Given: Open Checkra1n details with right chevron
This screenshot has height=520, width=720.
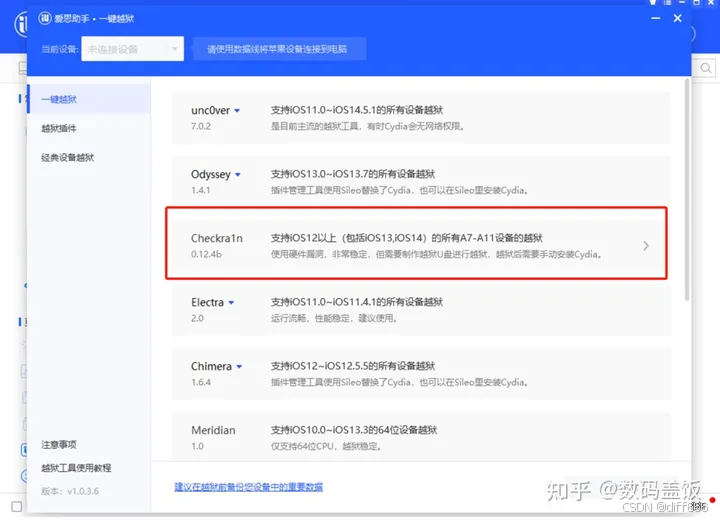Looking at the screenshot, I should point(646,246).
